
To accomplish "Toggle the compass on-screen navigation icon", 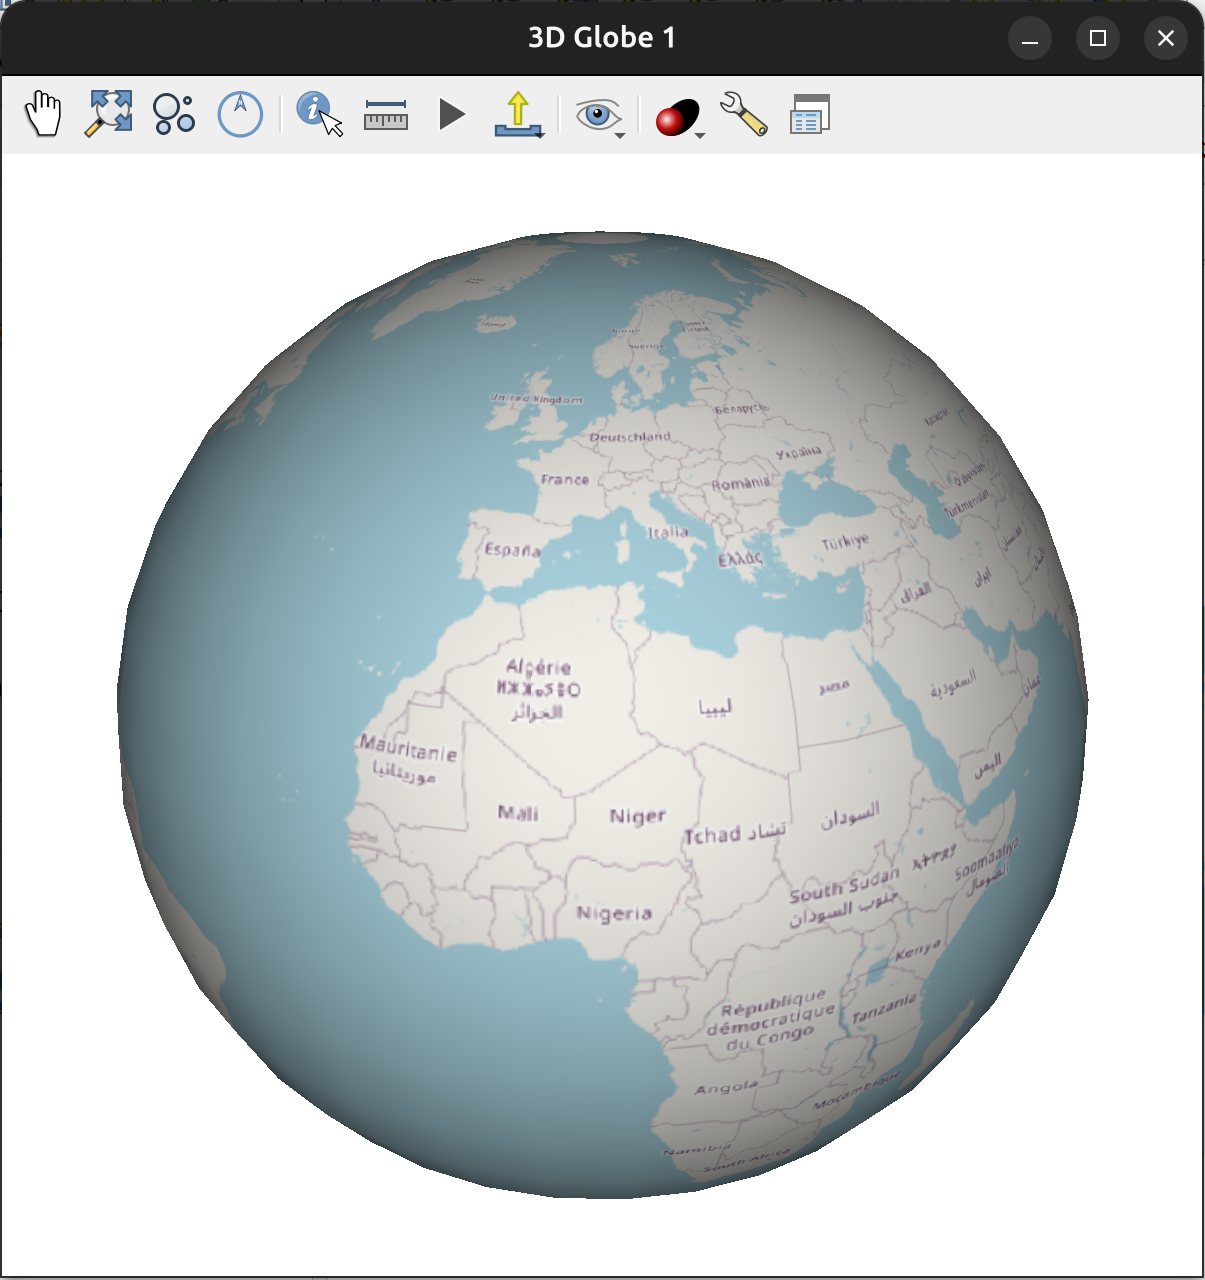I will pyautogui.click(x=240, y=114).
